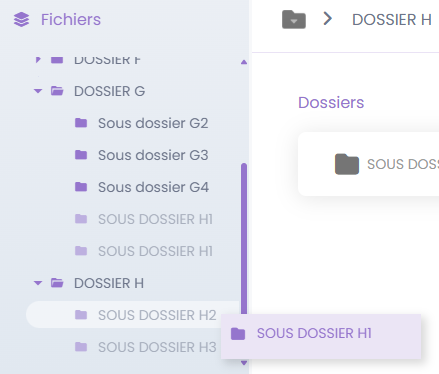Click the Sous dossier G2 folder icon
439x374 pixels.
[81, 123]
